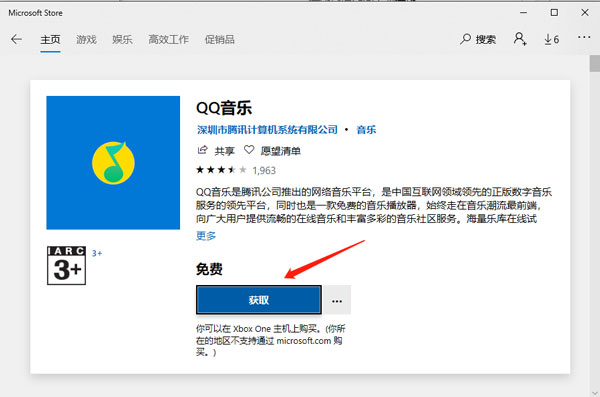Open the ellipsis menu next to 获取
The width and height of the screenshot is (600, 397).
(337, 300)
